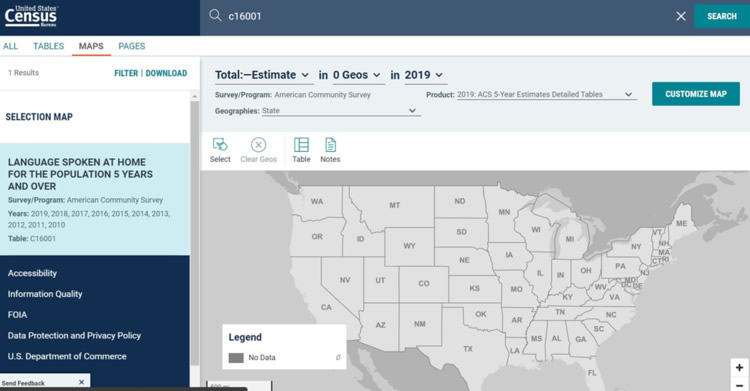Click the SEARCH button
Viewport: 750px width, 391px height.
pyautogui.click(x=722, y=16)
